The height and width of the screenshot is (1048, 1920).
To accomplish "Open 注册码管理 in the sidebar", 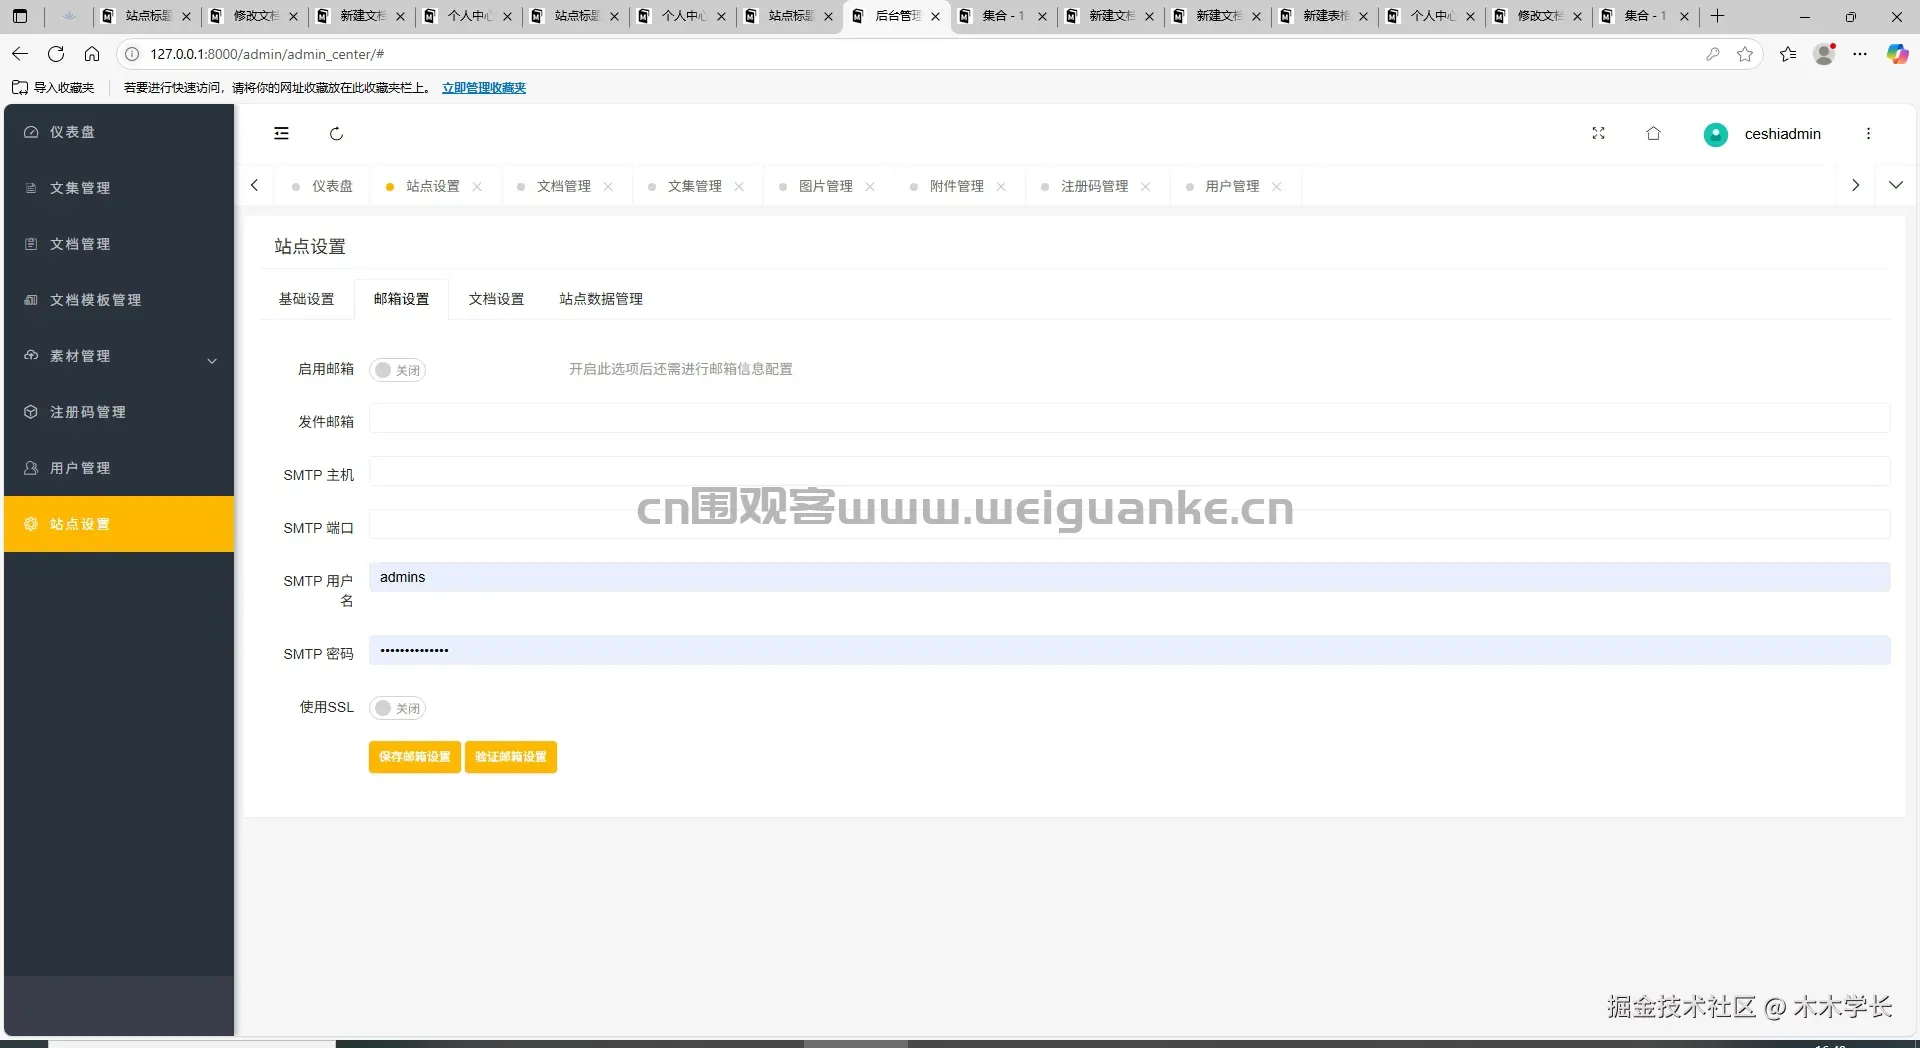I will coord(119,412).
